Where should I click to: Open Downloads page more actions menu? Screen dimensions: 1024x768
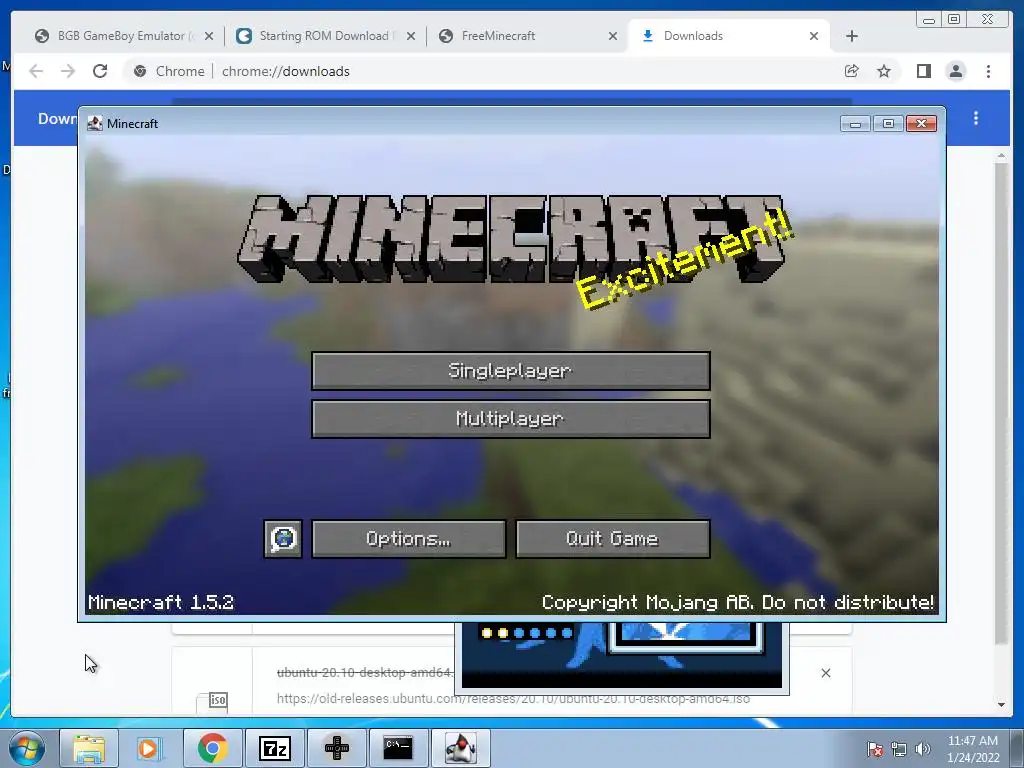click(976, 118)
